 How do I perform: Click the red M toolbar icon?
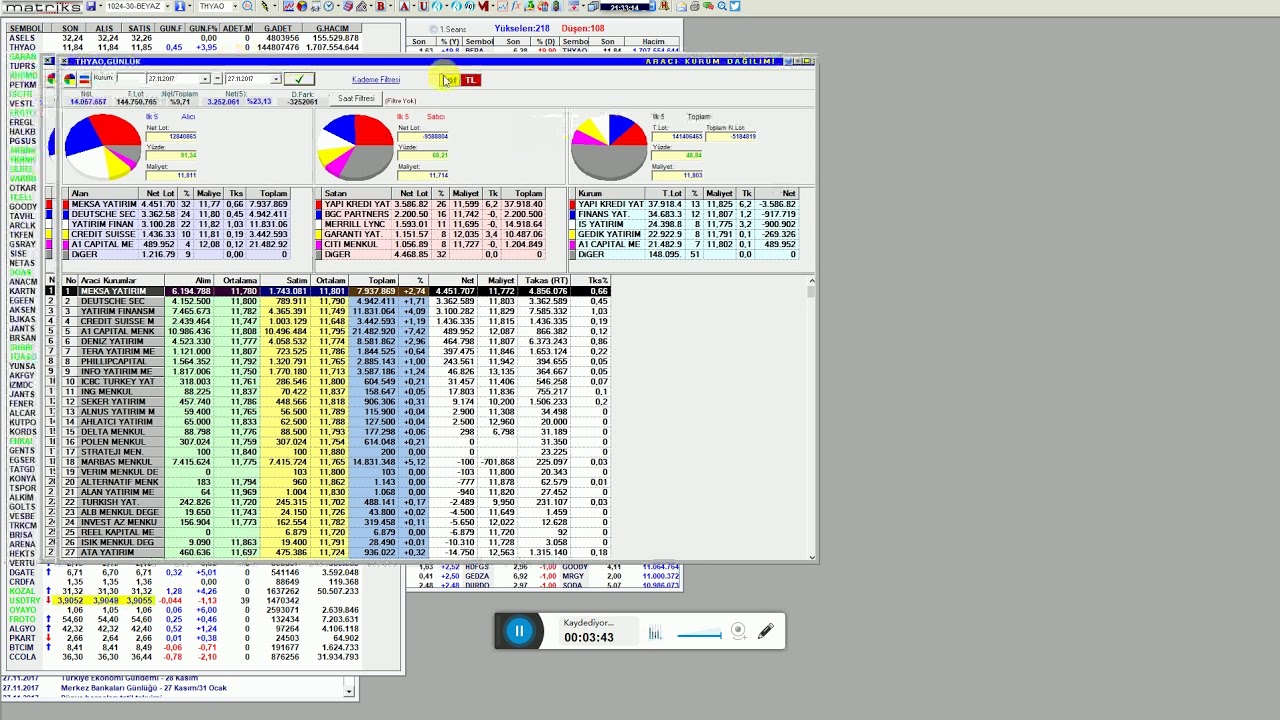[x=484, y=7]
